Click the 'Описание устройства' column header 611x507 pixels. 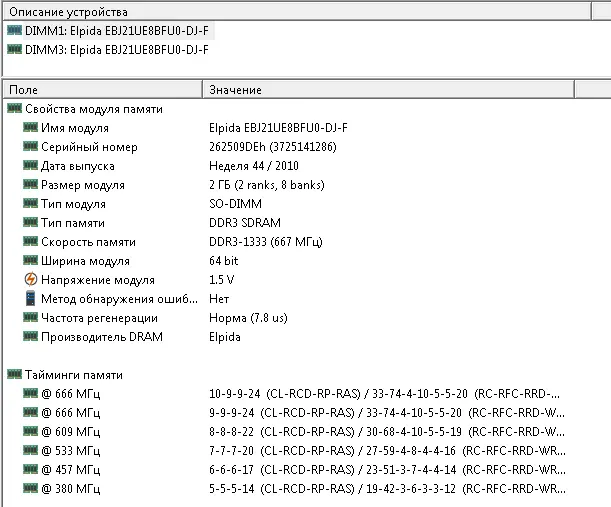[297, 12]
